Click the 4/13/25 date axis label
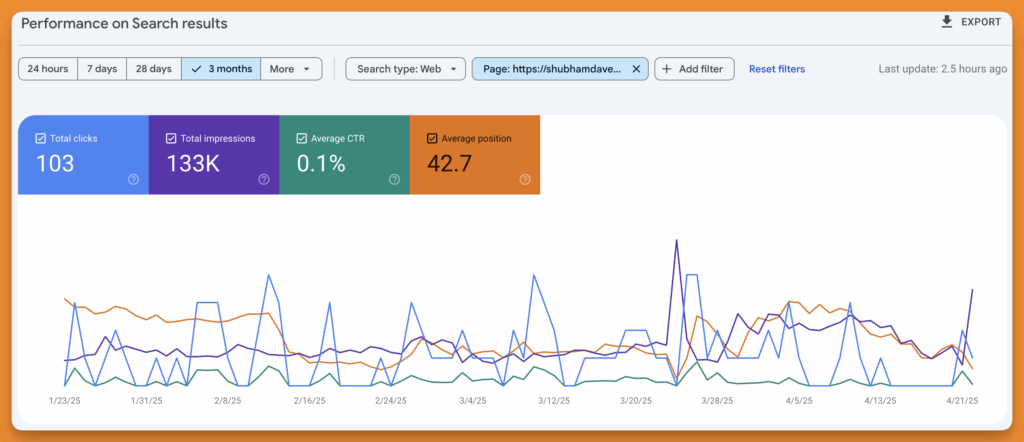1024x442 pixels. pos(880,400)
